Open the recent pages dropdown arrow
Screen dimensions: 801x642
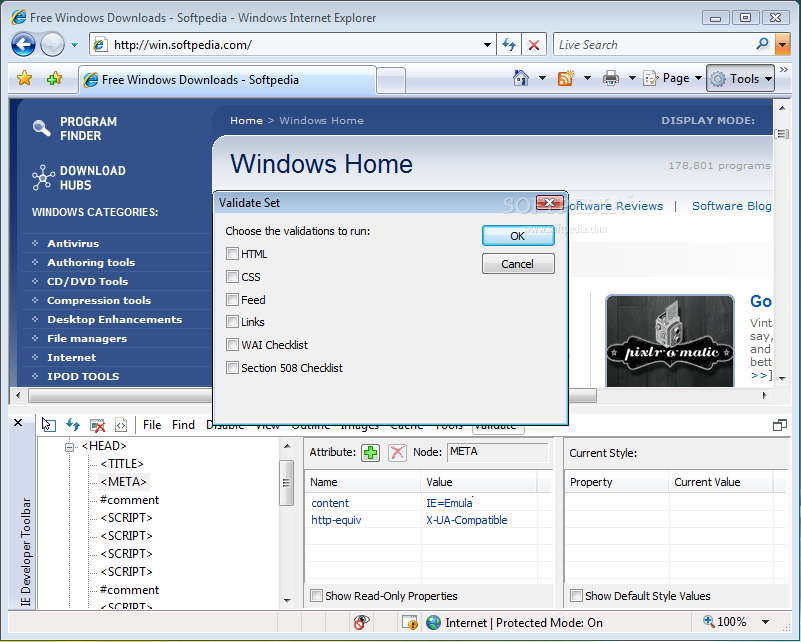(x=75, y=45)
